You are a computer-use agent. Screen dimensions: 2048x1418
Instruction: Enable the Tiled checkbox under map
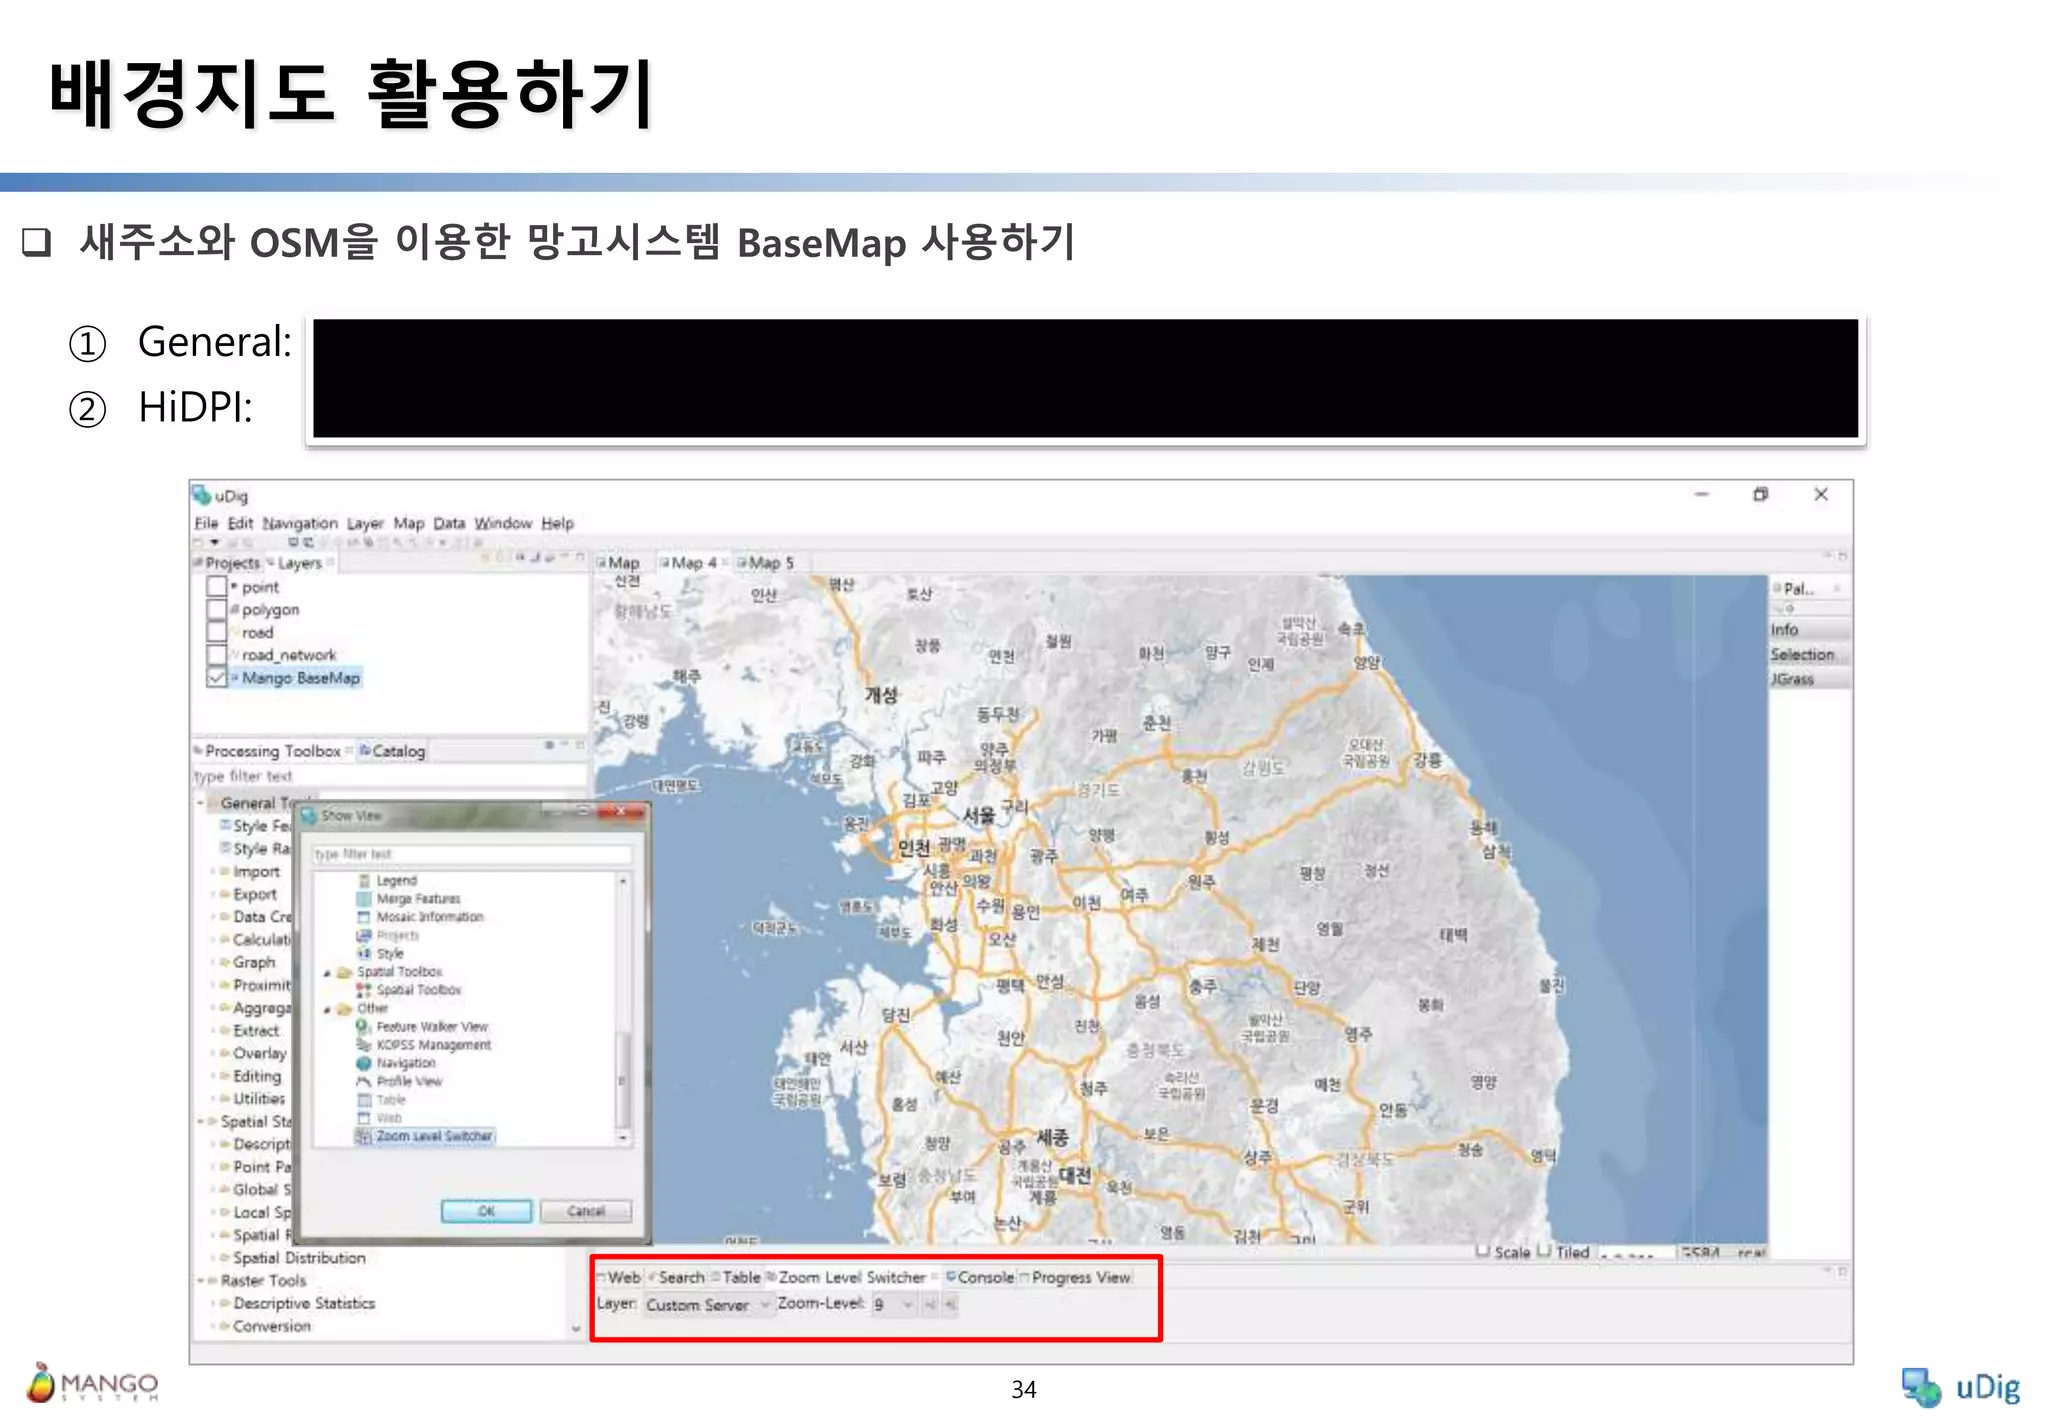1544,1251
